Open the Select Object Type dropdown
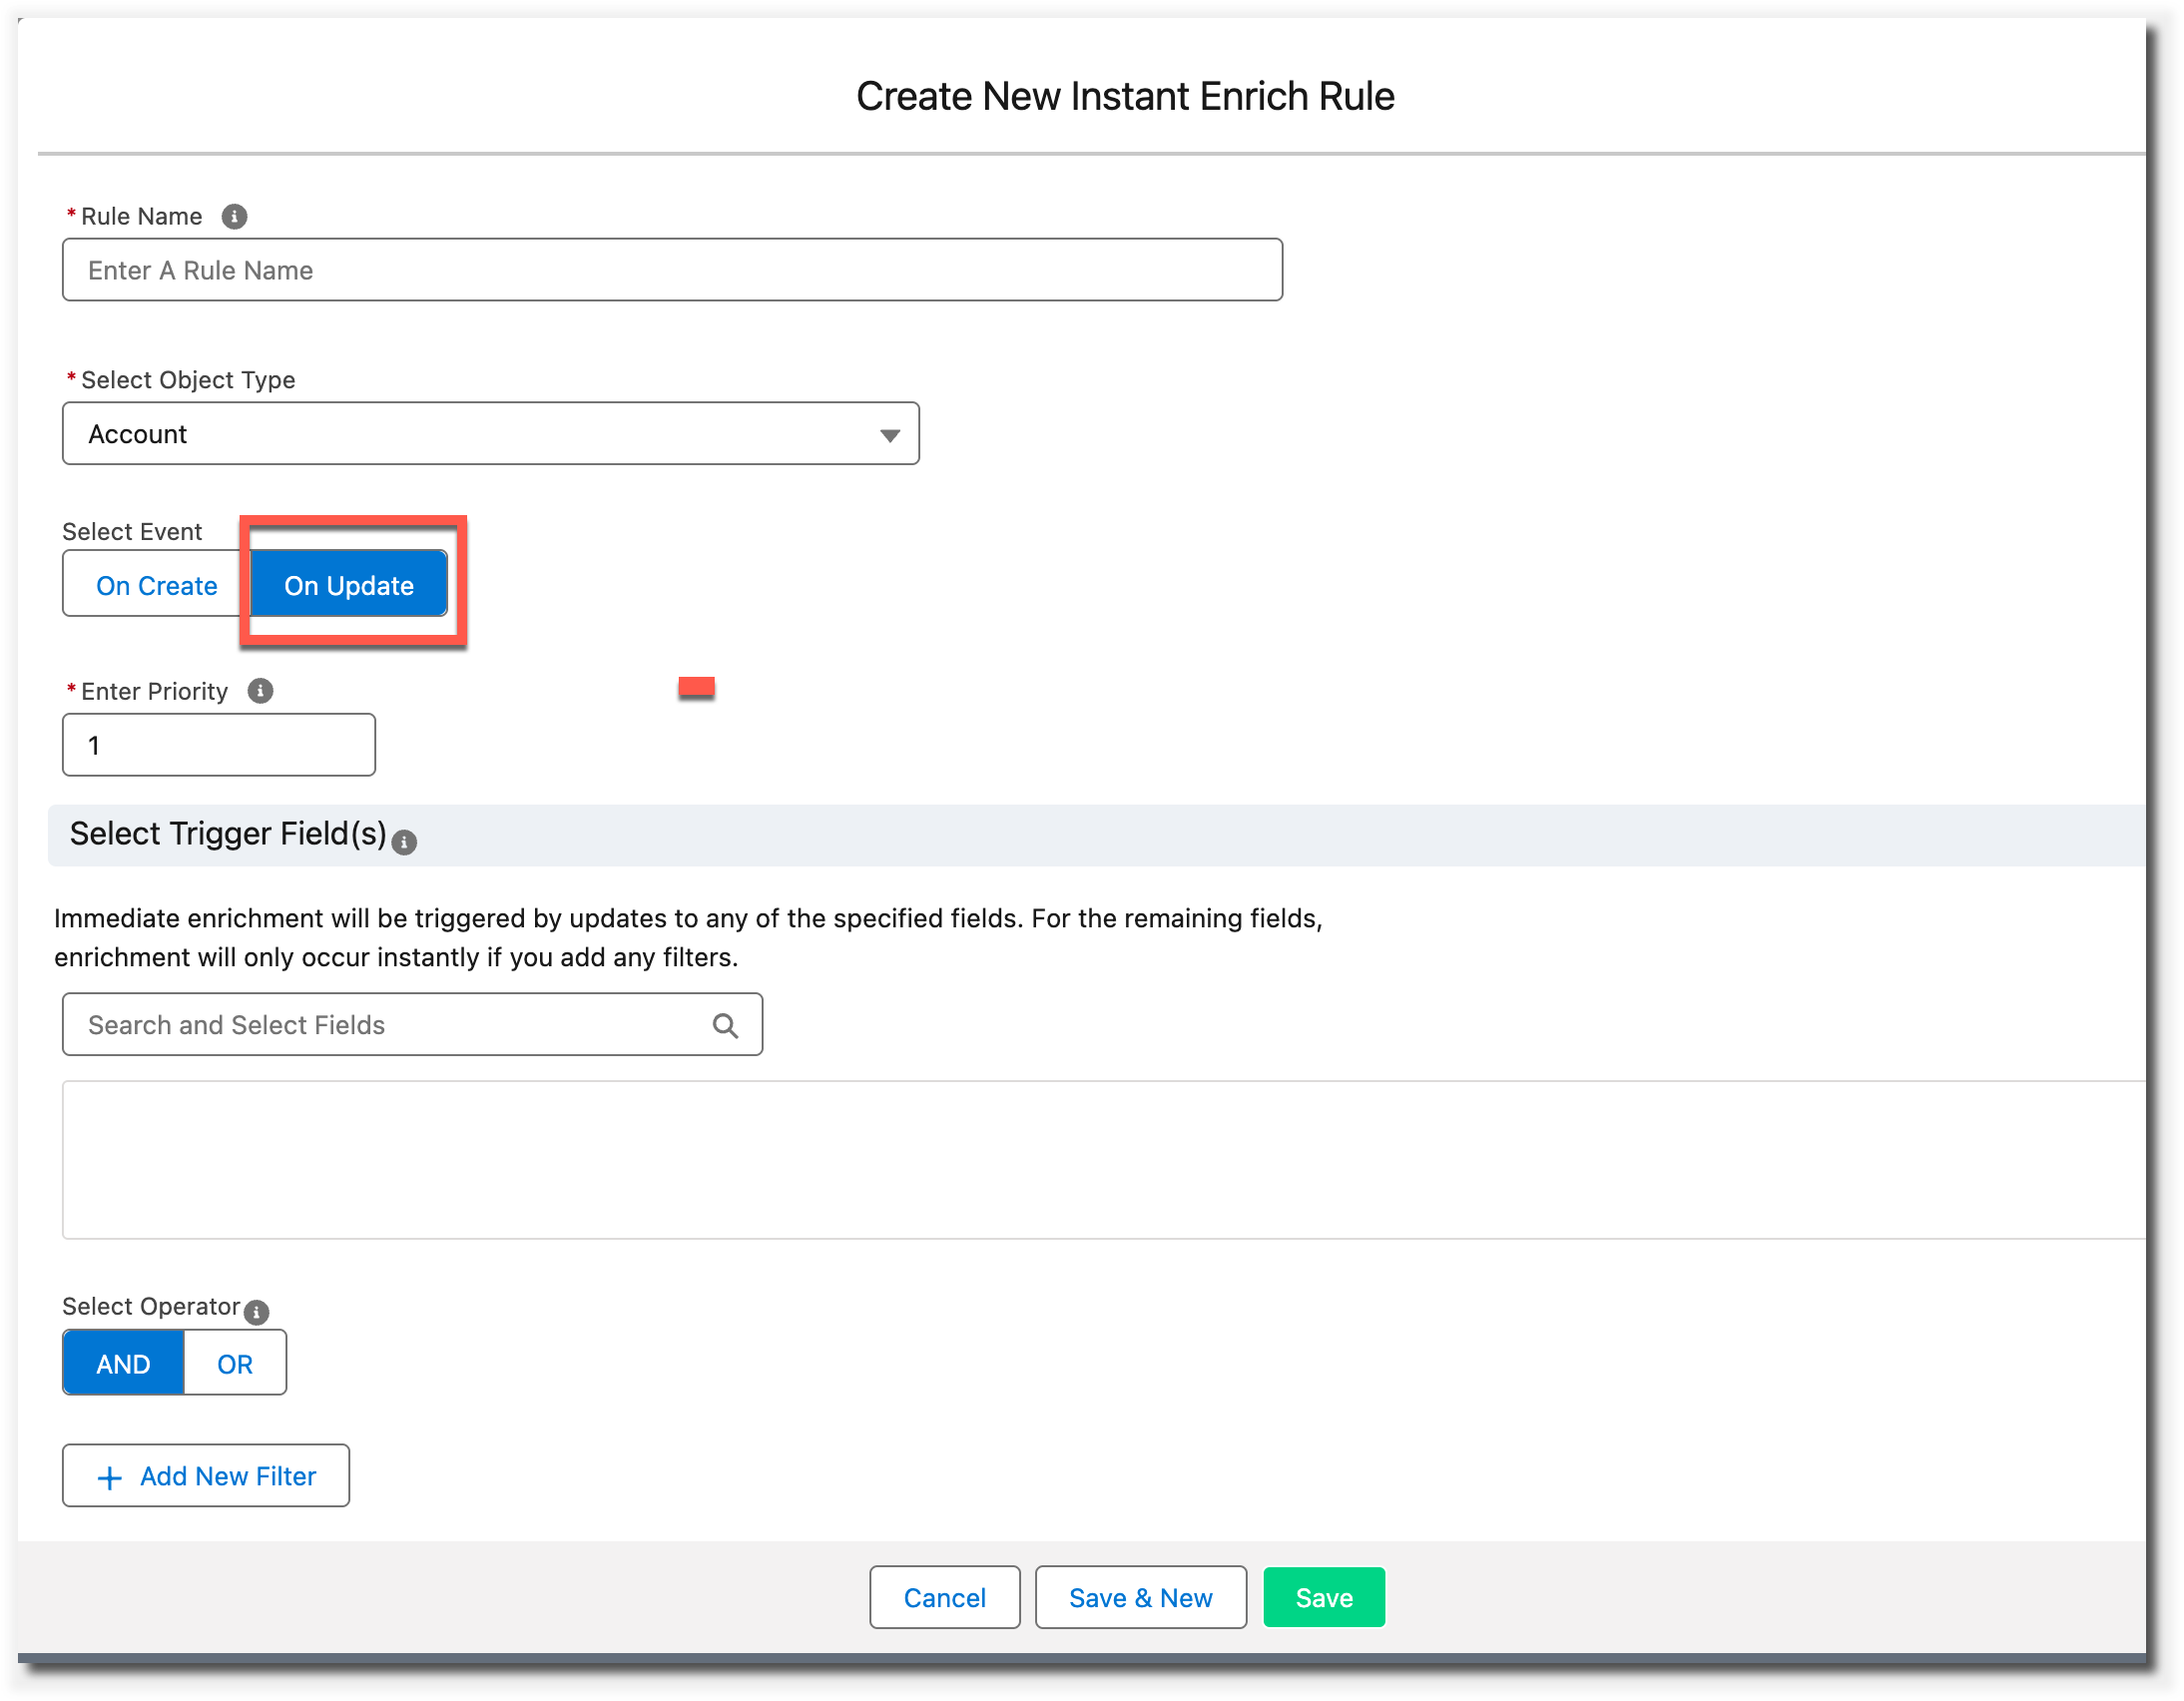The height and width of the screenshot is (1701, 2184). [490, 434]
